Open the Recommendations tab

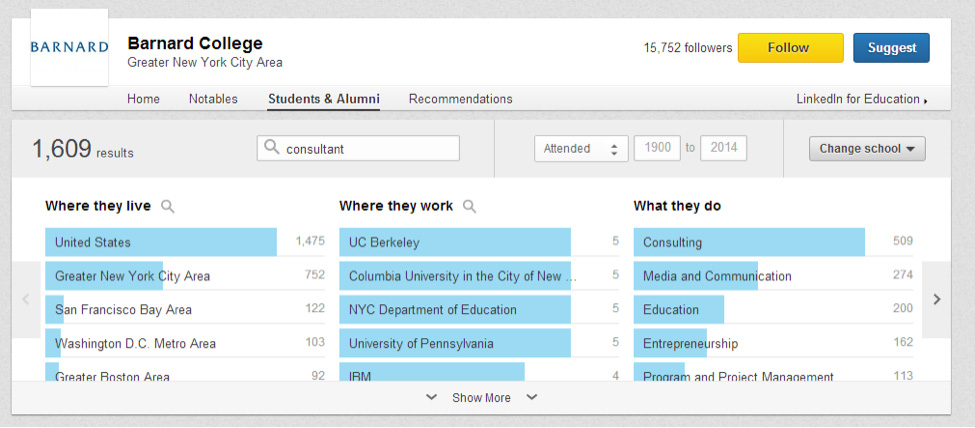coord(460,99)
